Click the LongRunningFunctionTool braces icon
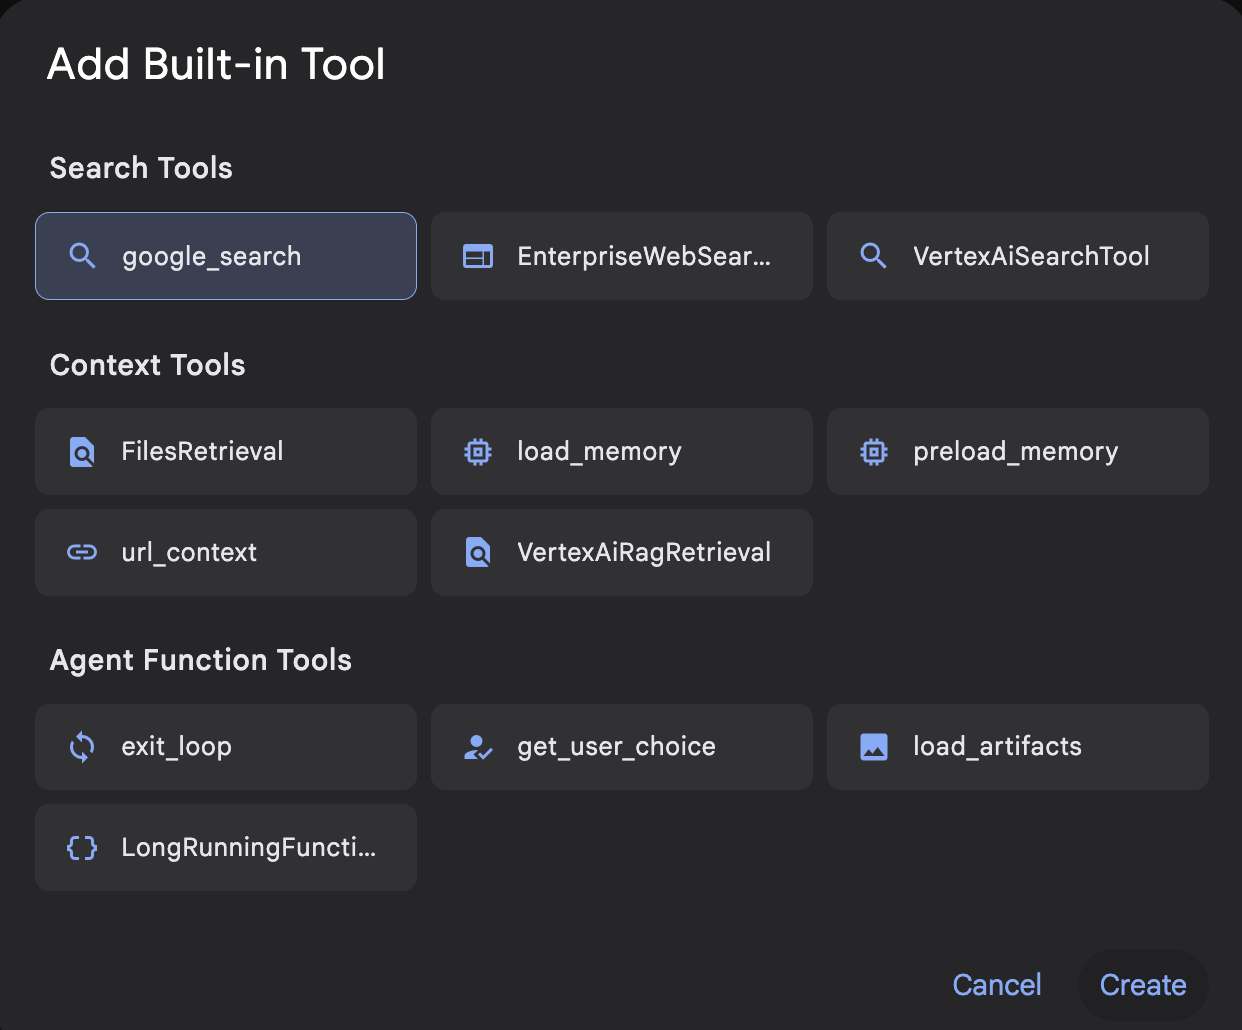Image resolution: width=1242 pixels, height=1030 pixels. pos(82,847)
